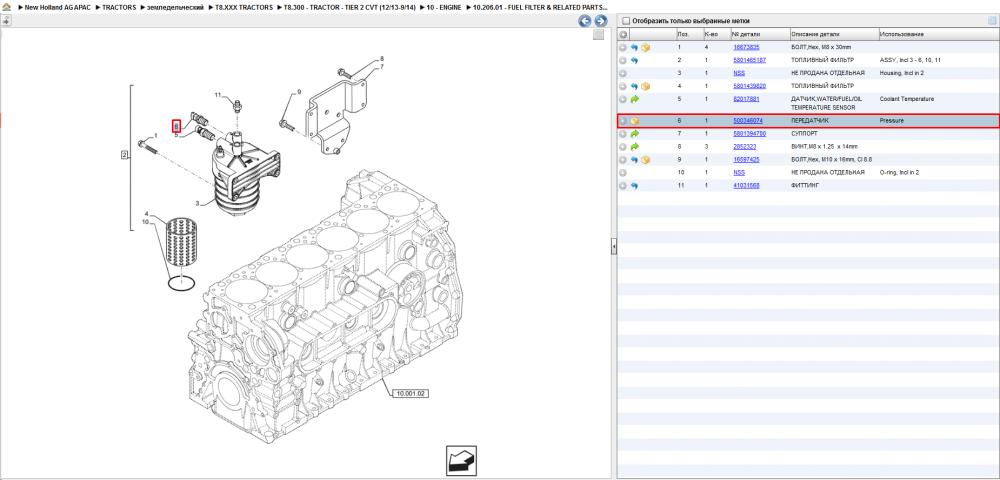
Task: Select callout 2 box on the diagram
Action: (x=125, y=154)
